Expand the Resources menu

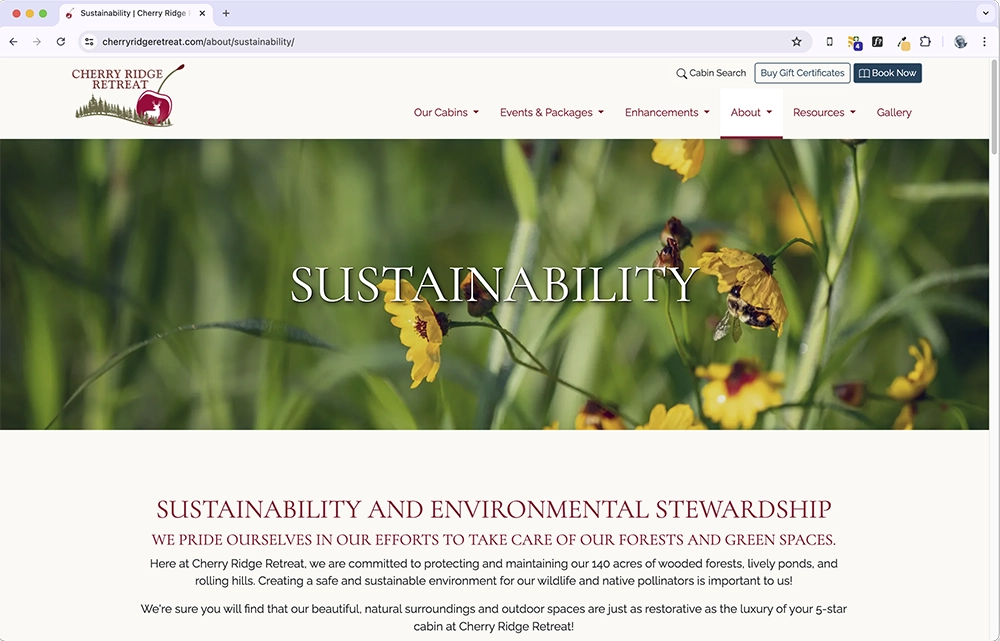(x=824, y=112)
